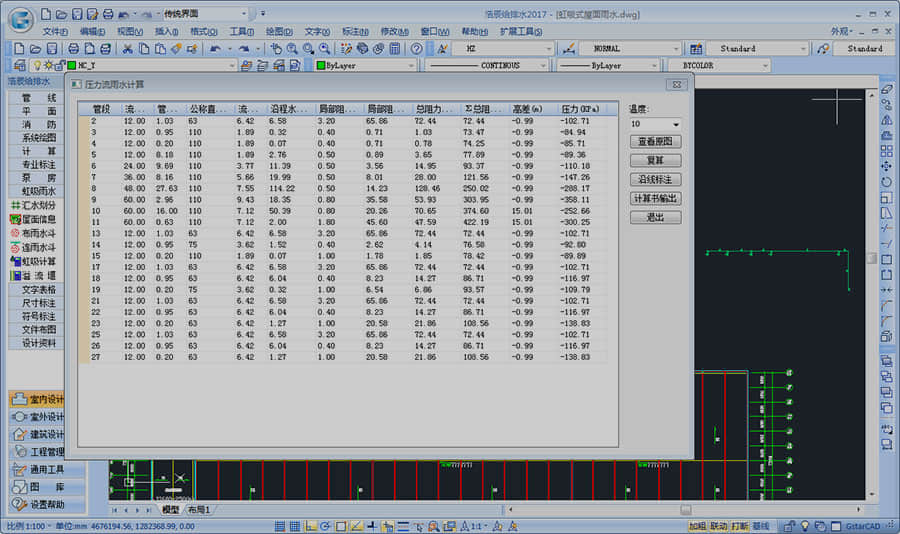The width and height of the screenshot is (900, 534).
Task: Click the Cut scissors icon in toolbar
Action: pyautogui.click(x=127, y=48)
